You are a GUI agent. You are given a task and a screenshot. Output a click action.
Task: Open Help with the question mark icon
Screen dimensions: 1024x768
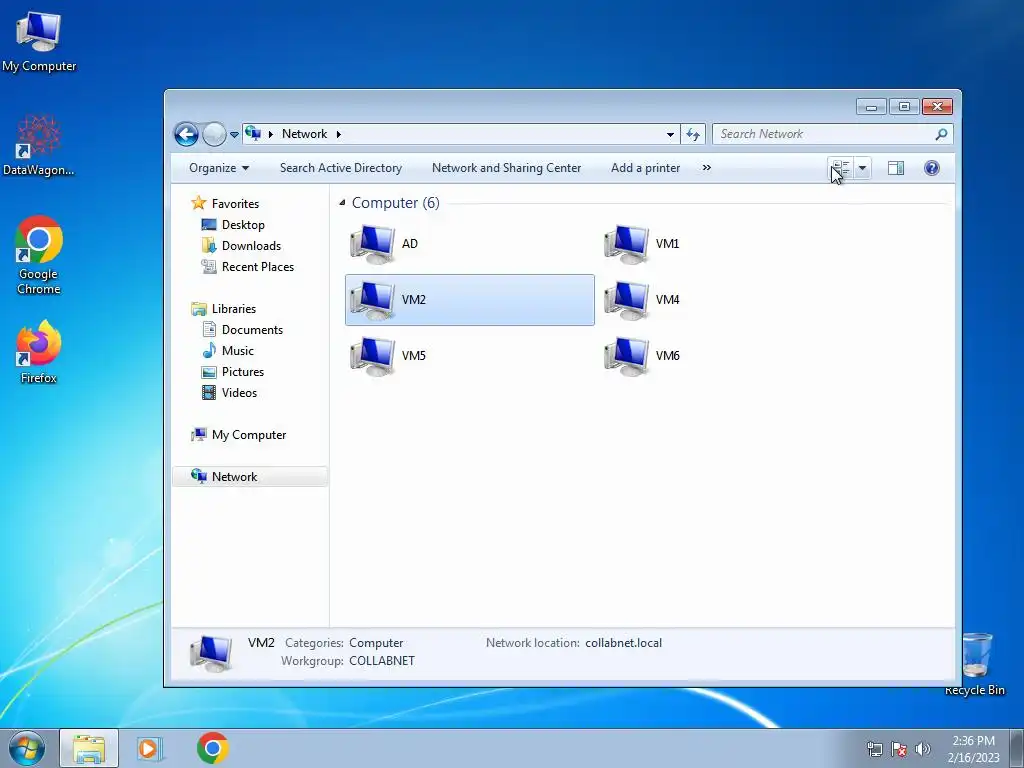(x=932, y=168)
